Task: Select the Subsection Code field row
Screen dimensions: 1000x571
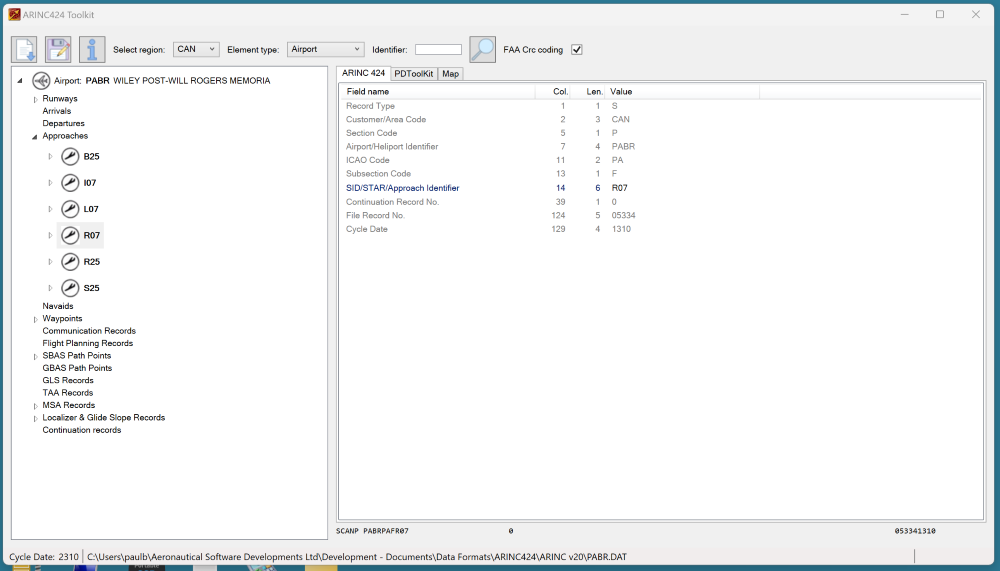Action: [660, 174]
